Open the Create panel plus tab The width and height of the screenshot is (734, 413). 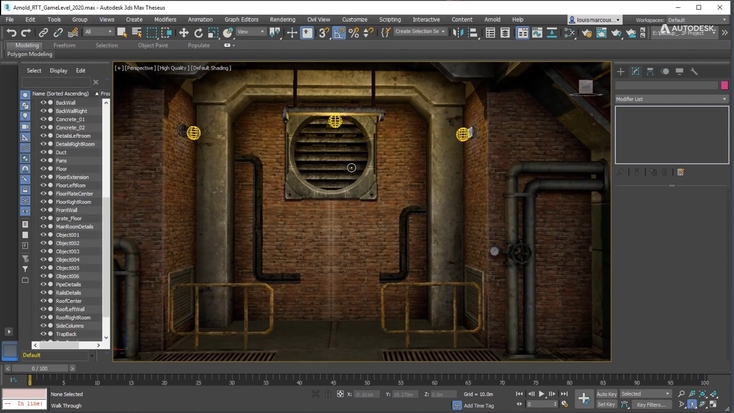click(x=621, y=72)
